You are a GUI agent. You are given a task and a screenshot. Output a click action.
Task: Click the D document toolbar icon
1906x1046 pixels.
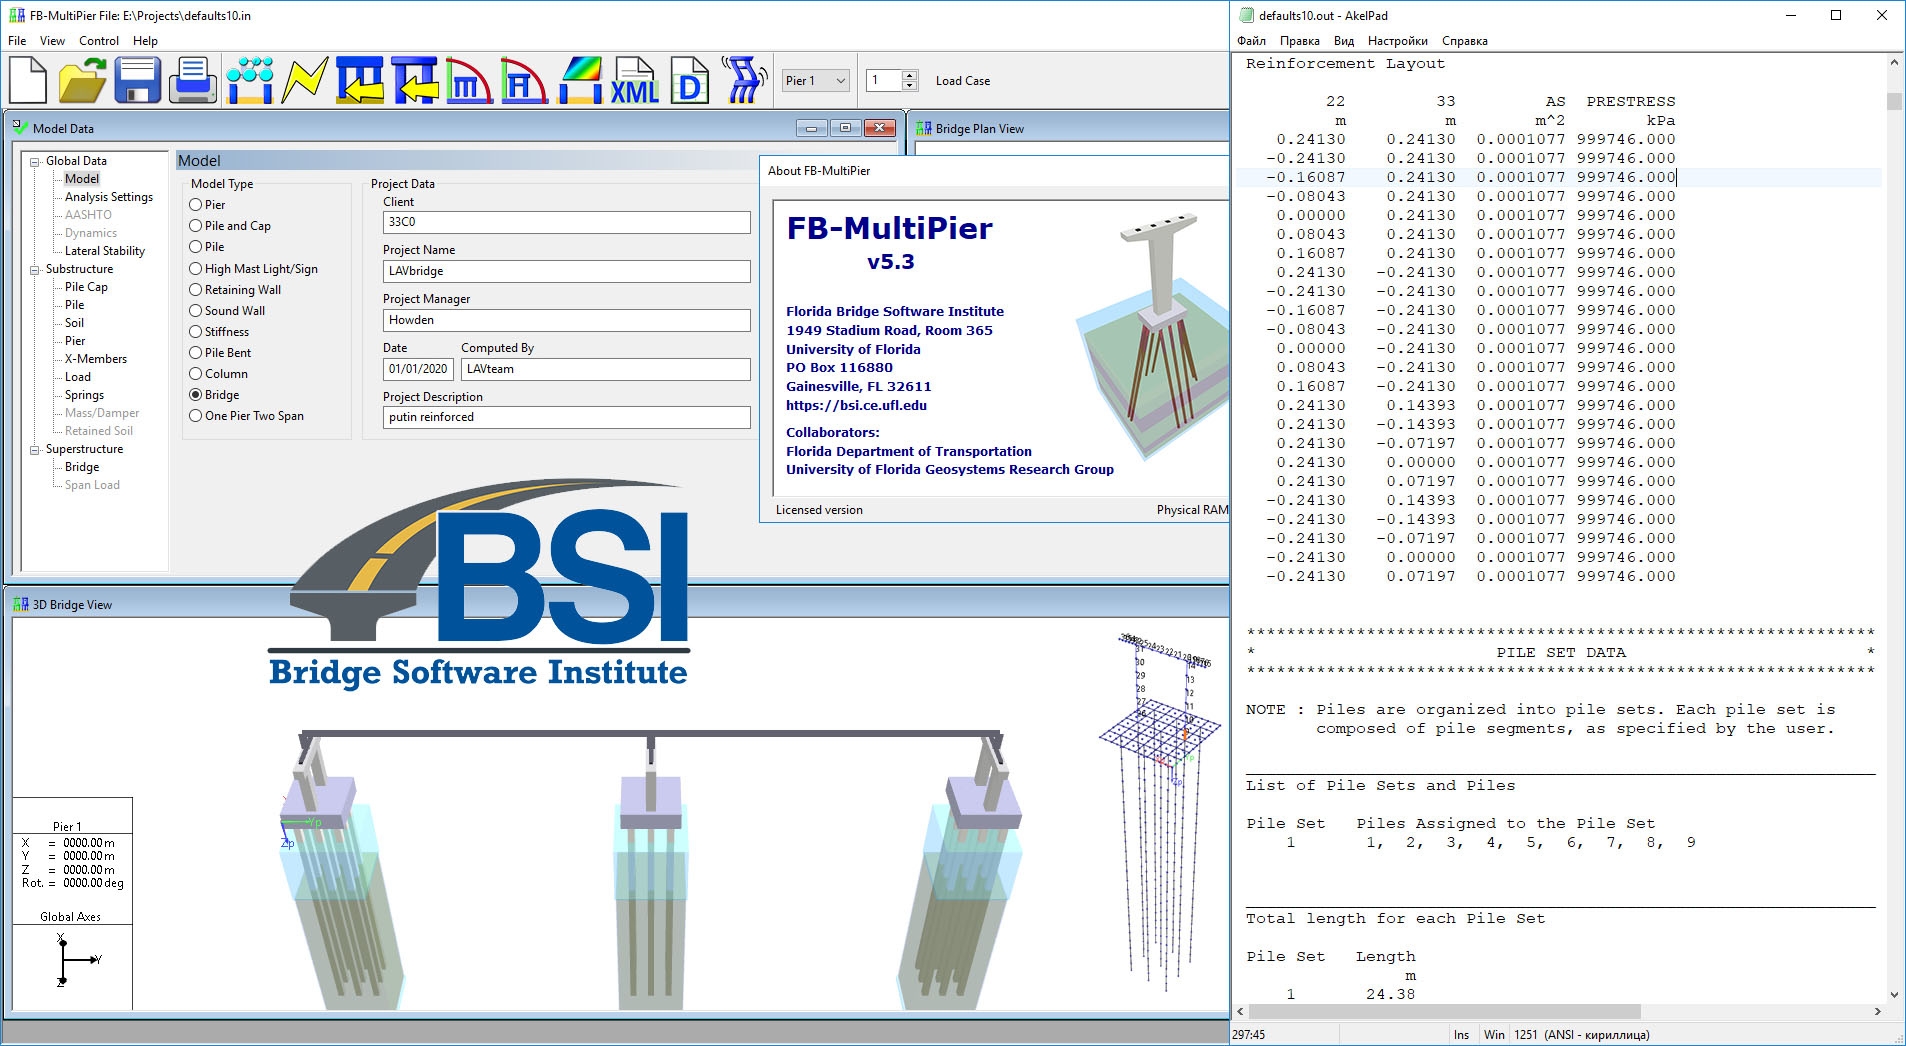tap(689, 80)
